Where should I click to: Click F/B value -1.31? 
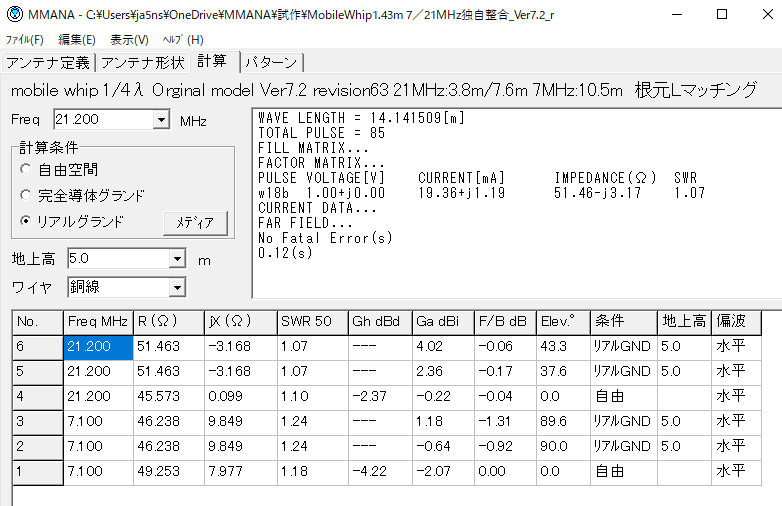click(505, 422)
